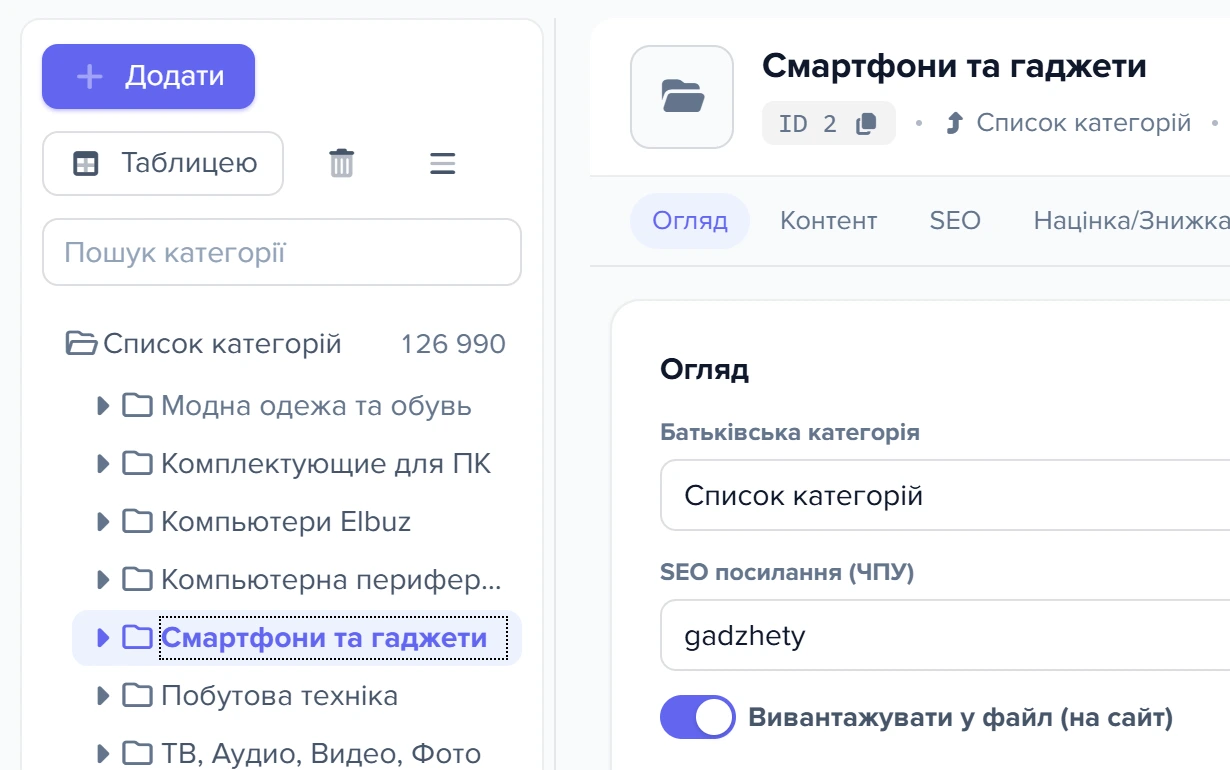Toggle Вивантажувати у файл switch
This screenshot has width=1230, height=770.
pos(697,717)
